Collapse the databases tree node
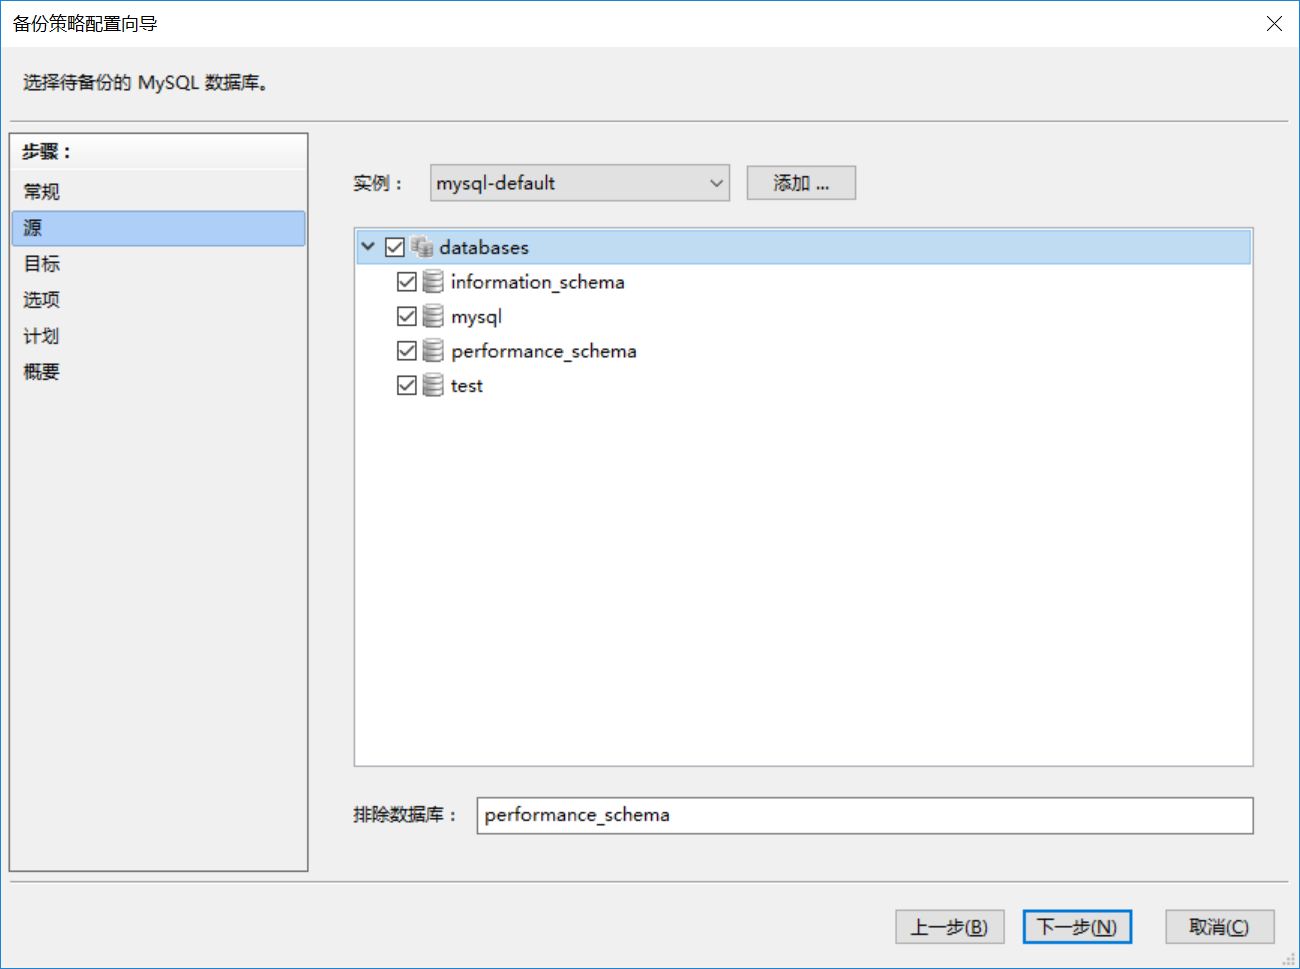Screen dimensions: 1300x969 tap(368, 246)
